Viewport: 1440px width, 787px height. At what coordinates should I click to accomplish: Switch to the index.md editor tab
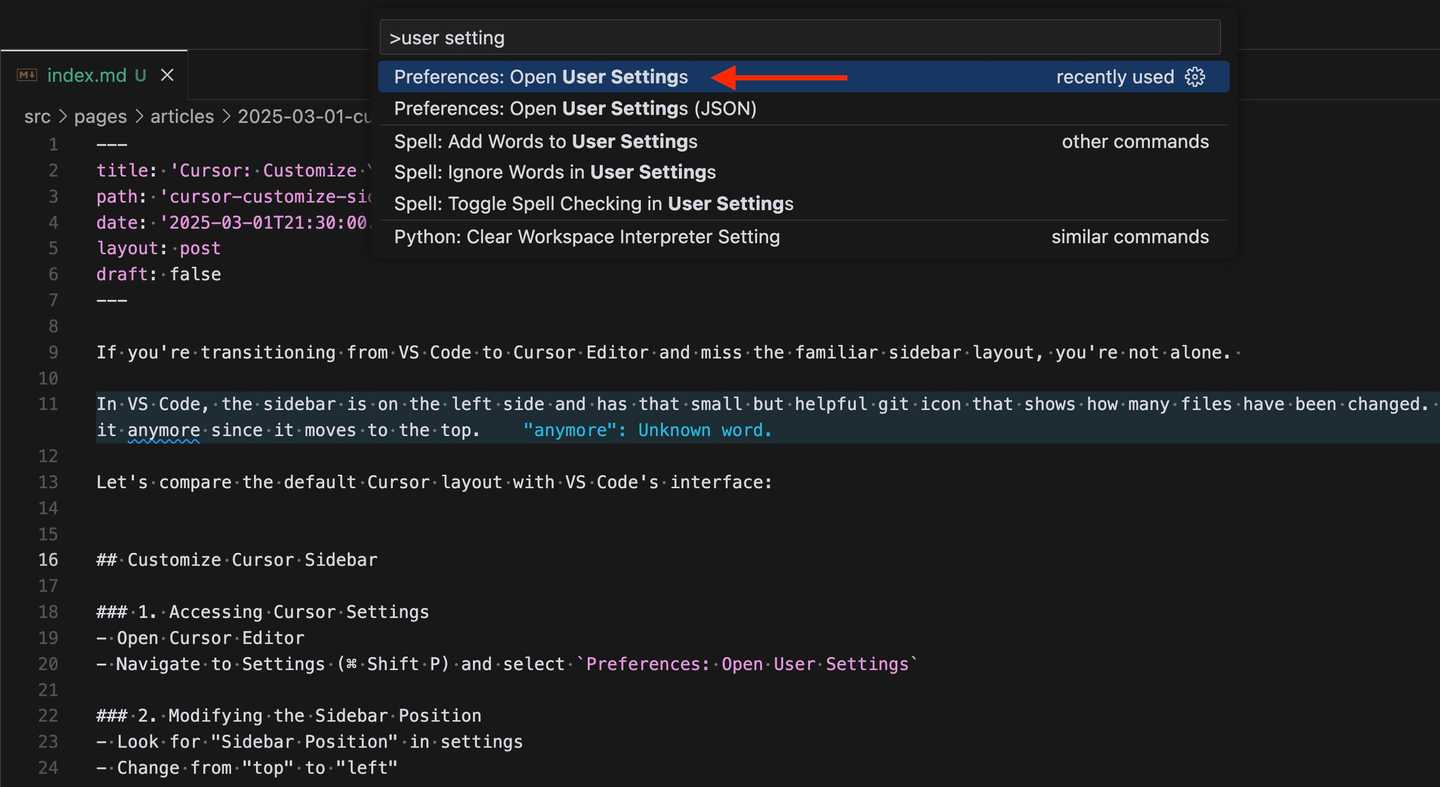[x=85, y=74]
